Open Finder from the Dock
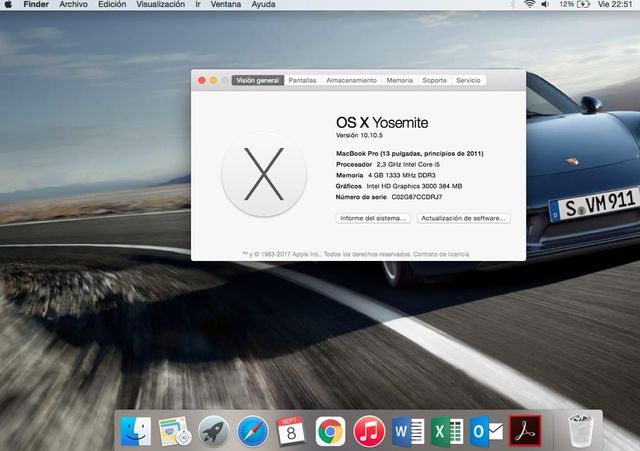The width and height of the screenshot is (640, 451). click(136, 431)
